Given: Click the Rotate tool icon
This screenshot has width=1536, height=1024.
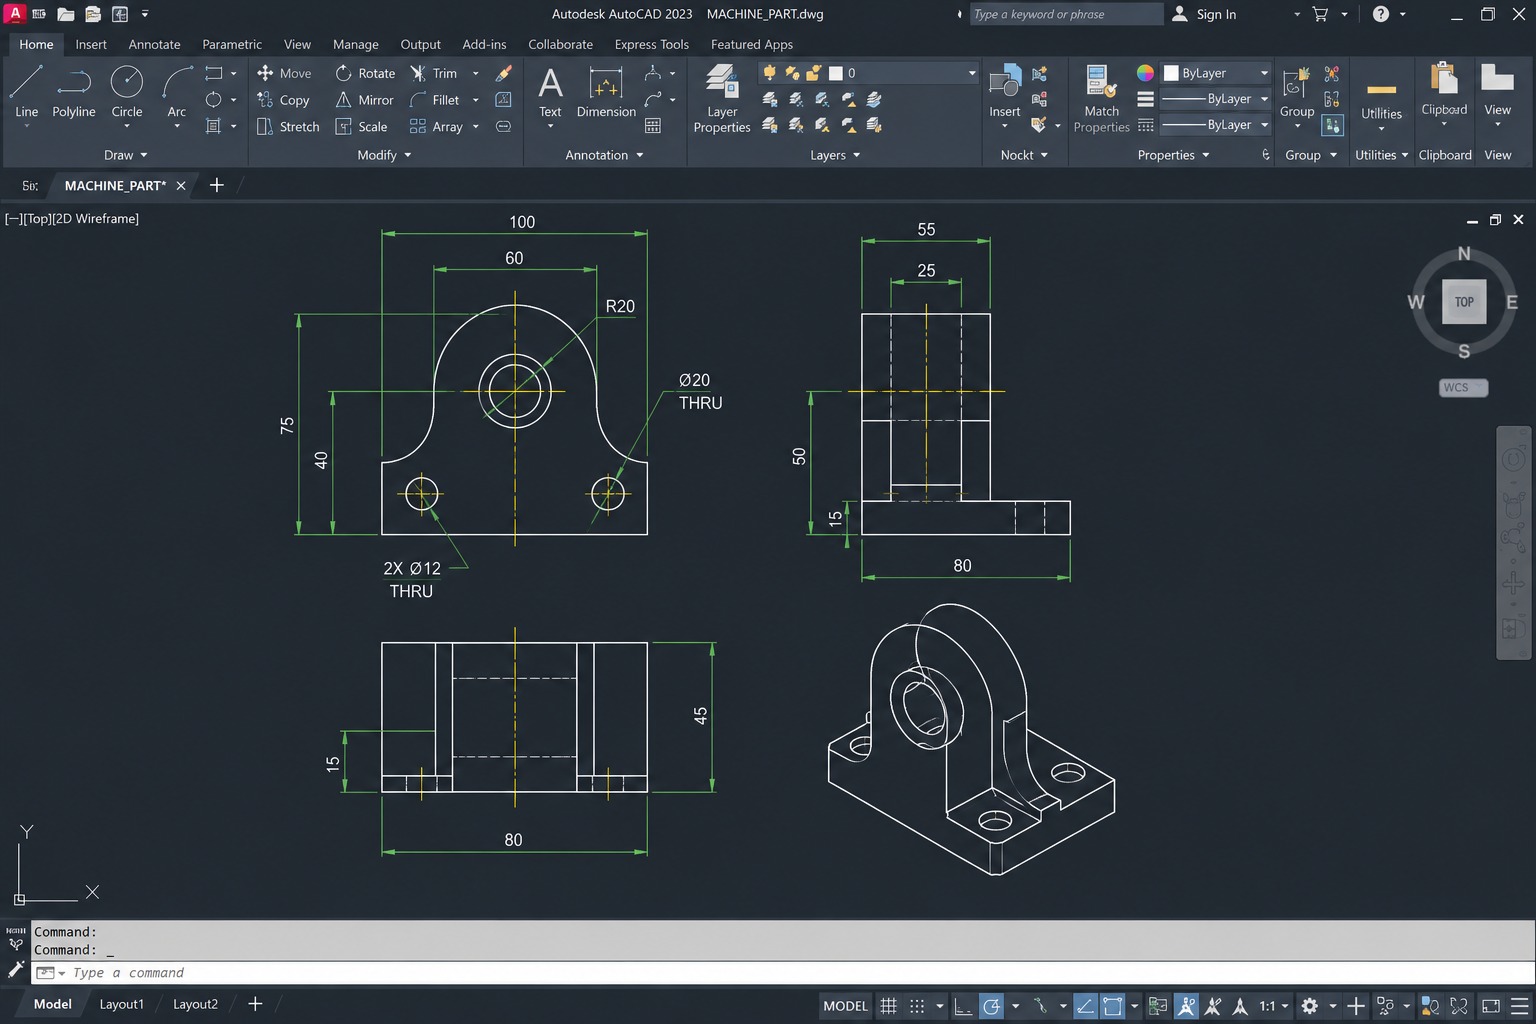Looking at the screenshot, I should 343,73.
